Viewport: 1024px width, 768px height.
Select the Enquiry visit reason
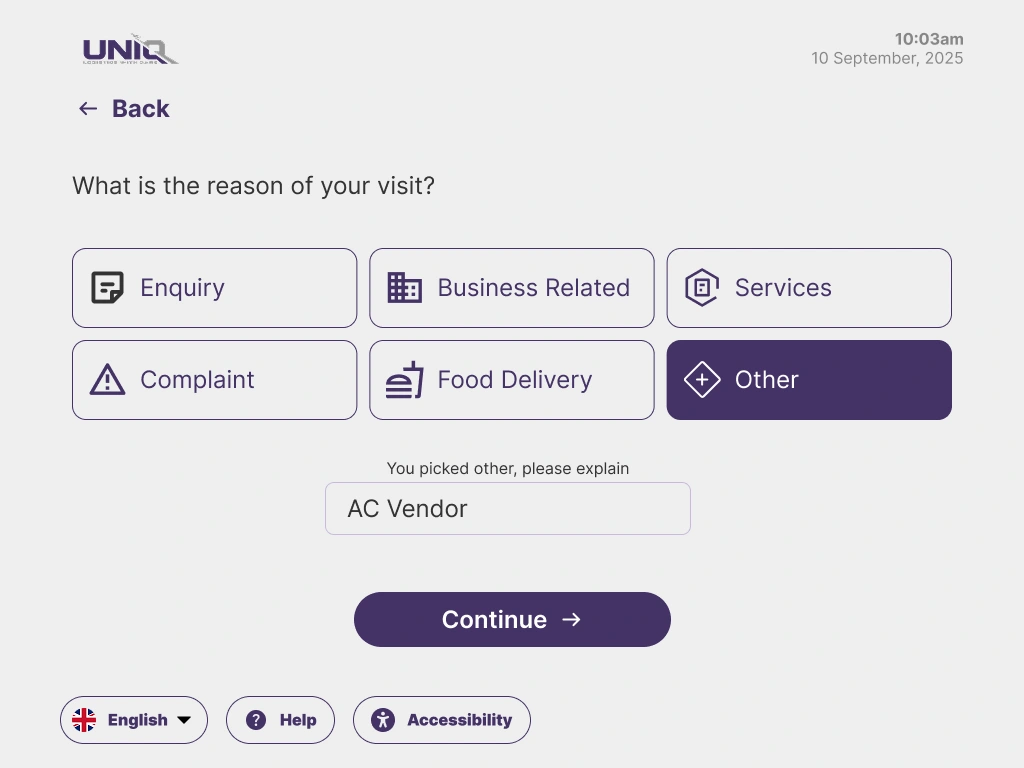tap(214, 288)
